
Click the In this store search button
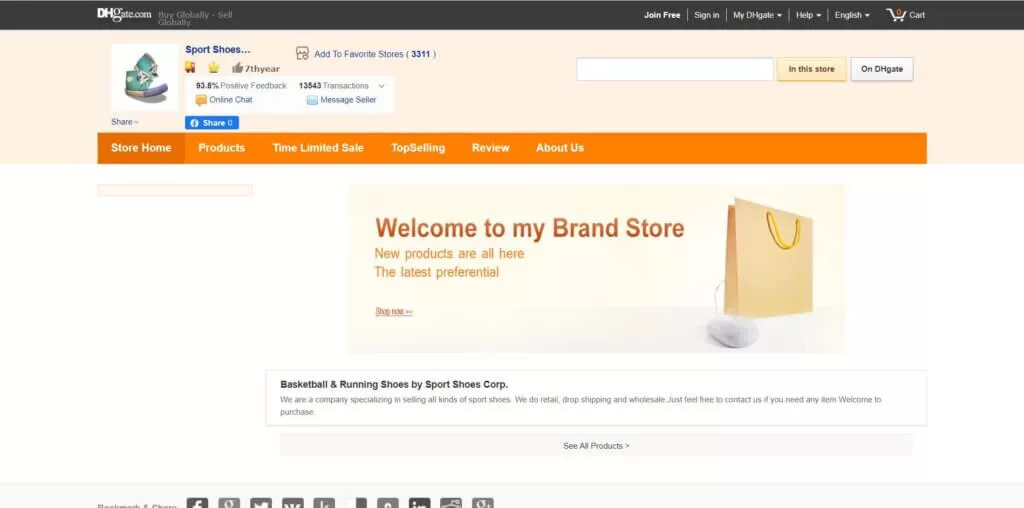[811, 69]
